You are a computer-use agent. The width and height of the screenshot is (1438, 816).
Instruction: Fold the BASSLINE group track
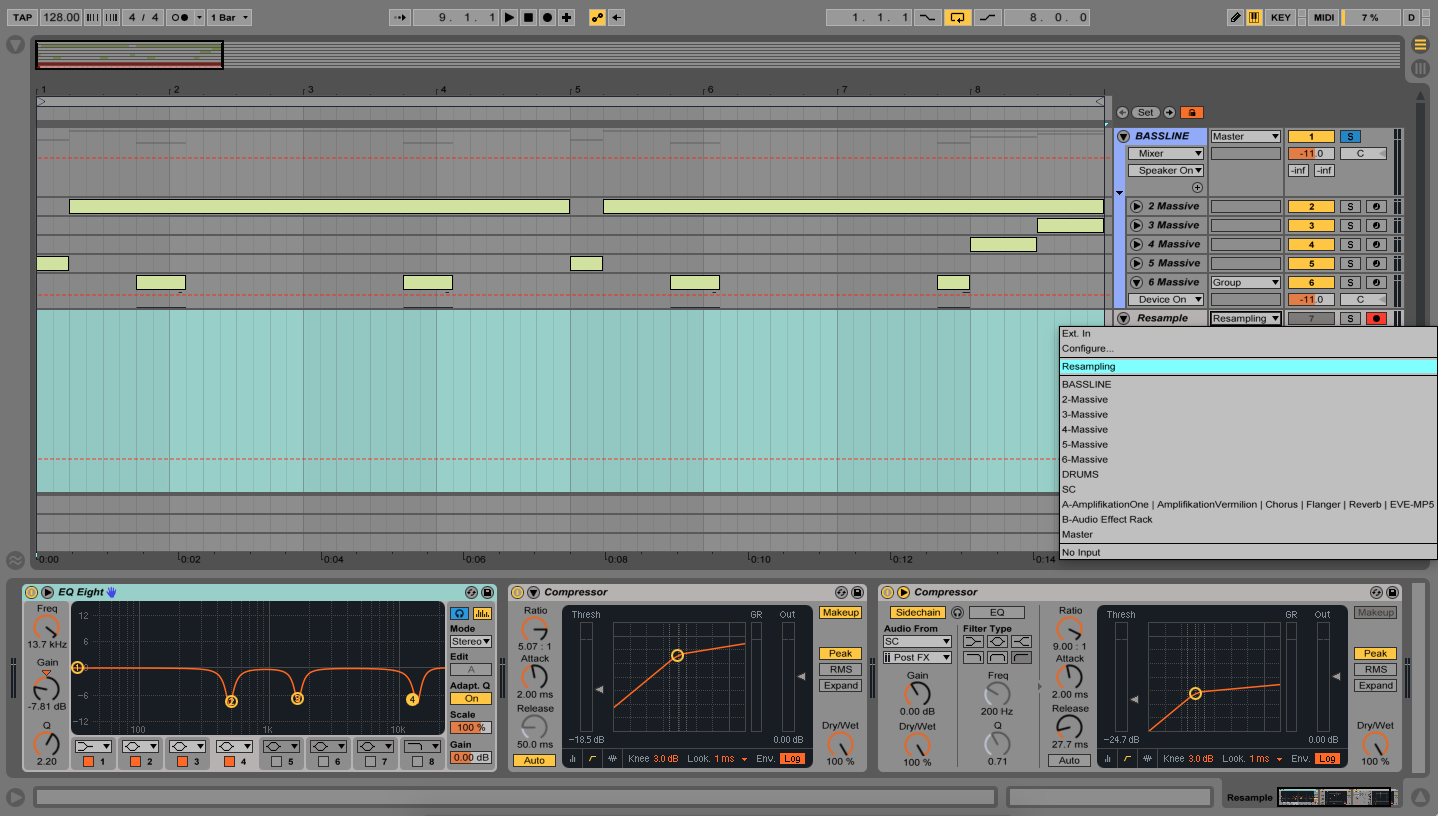click(1123, 136)
